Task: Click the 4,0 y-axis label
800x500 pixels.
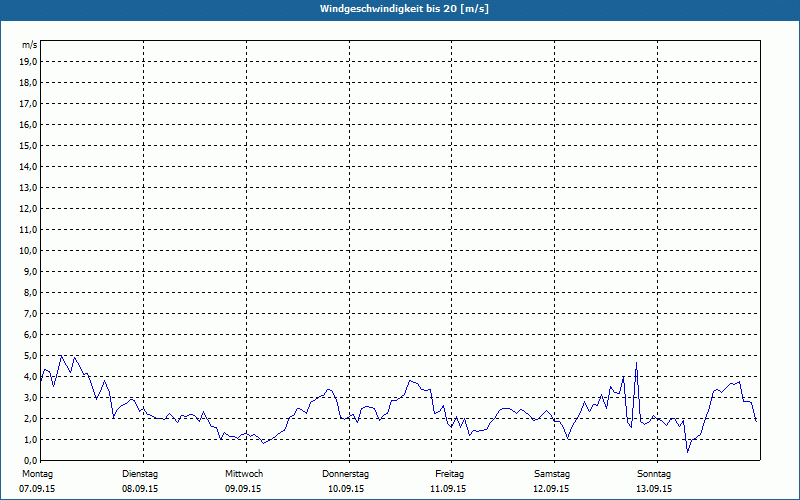Action: [x=31, y=377]
